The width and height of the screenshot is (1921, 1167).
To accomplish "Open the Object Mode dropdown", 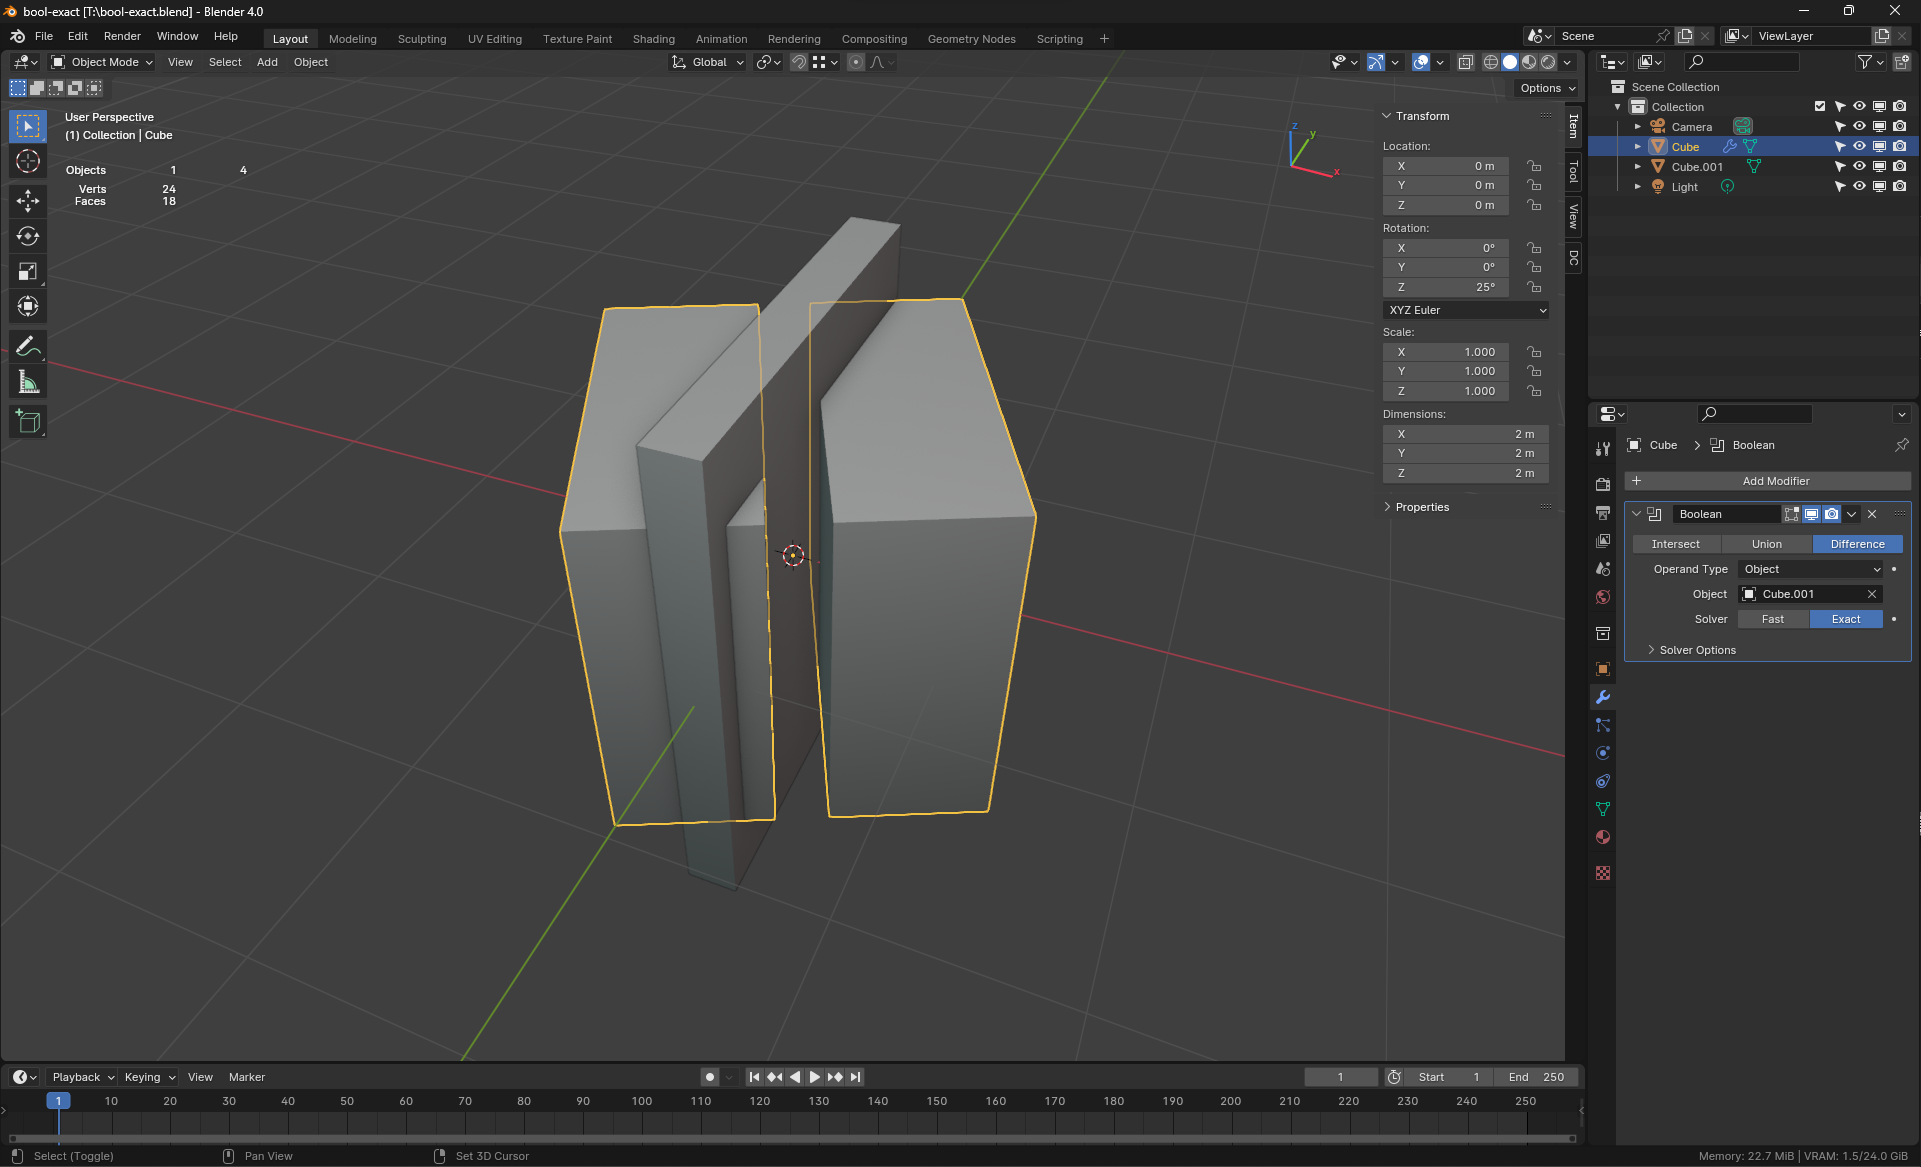I will coord(102,62).
